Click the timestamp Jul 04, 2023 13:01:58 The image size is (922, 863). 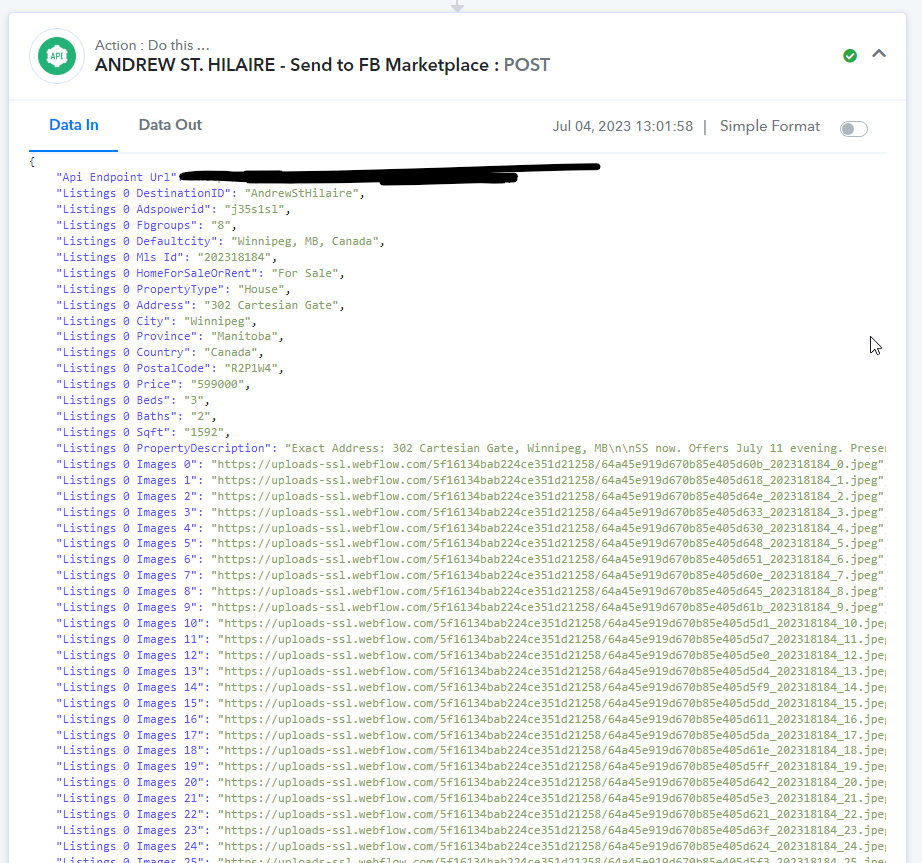(623, 126)
